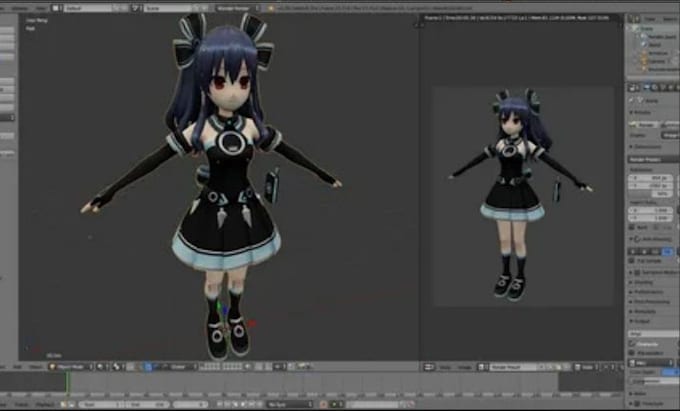Toggle the Placeholders checkbox
680x411 pixels.
coord(633,353)
